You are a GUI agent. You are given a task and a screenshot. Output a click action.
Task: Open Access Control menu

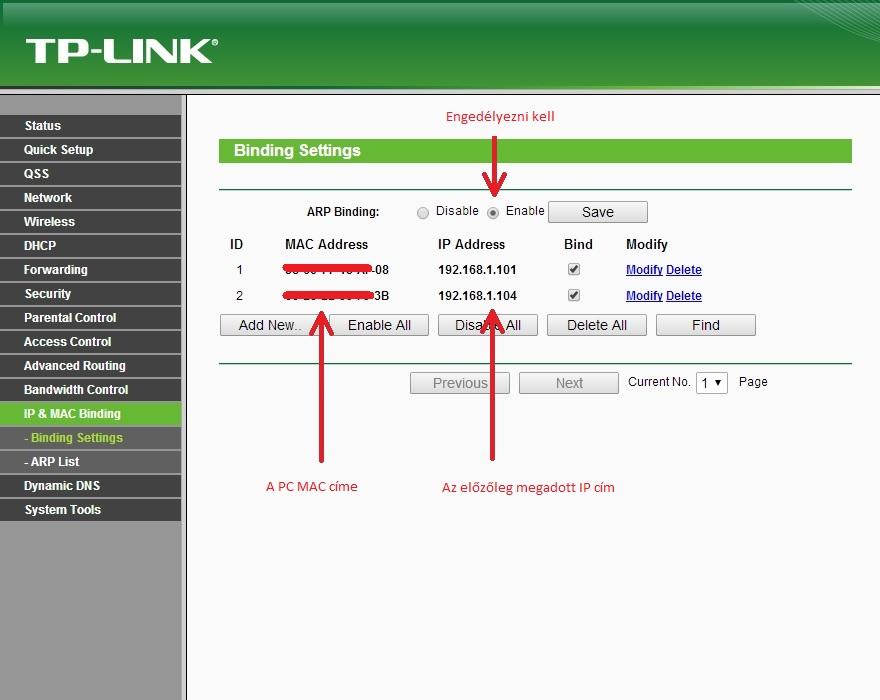[x=90, y=342]
